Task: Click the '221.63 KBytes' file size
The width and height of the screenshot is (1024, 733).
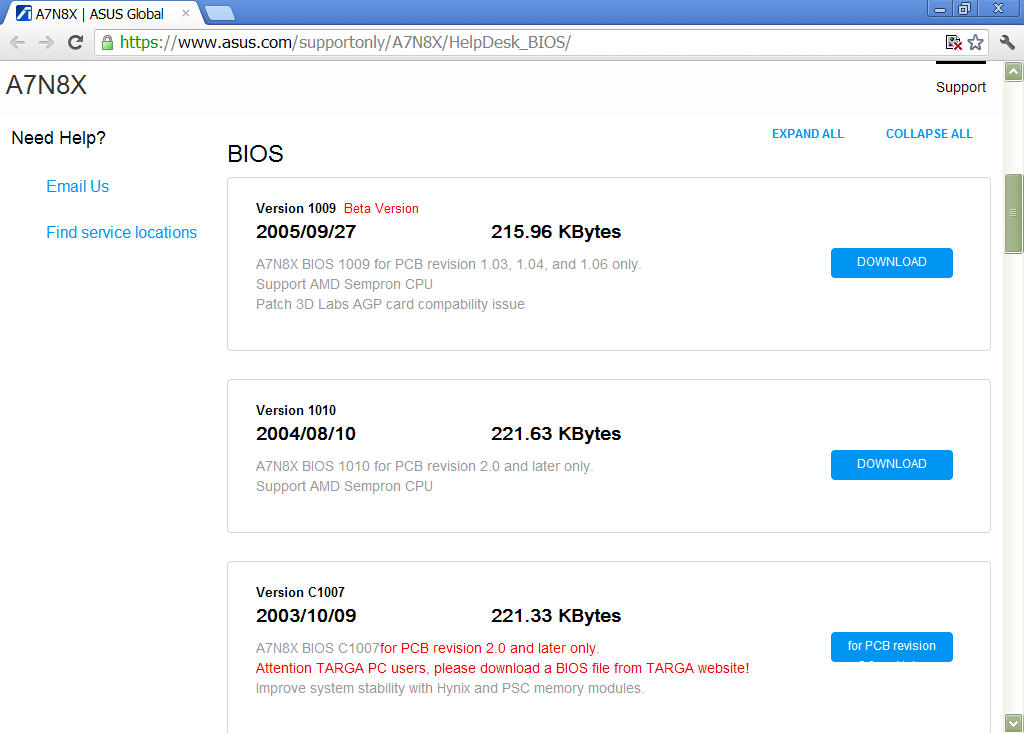Action: (x=556, y=434)
